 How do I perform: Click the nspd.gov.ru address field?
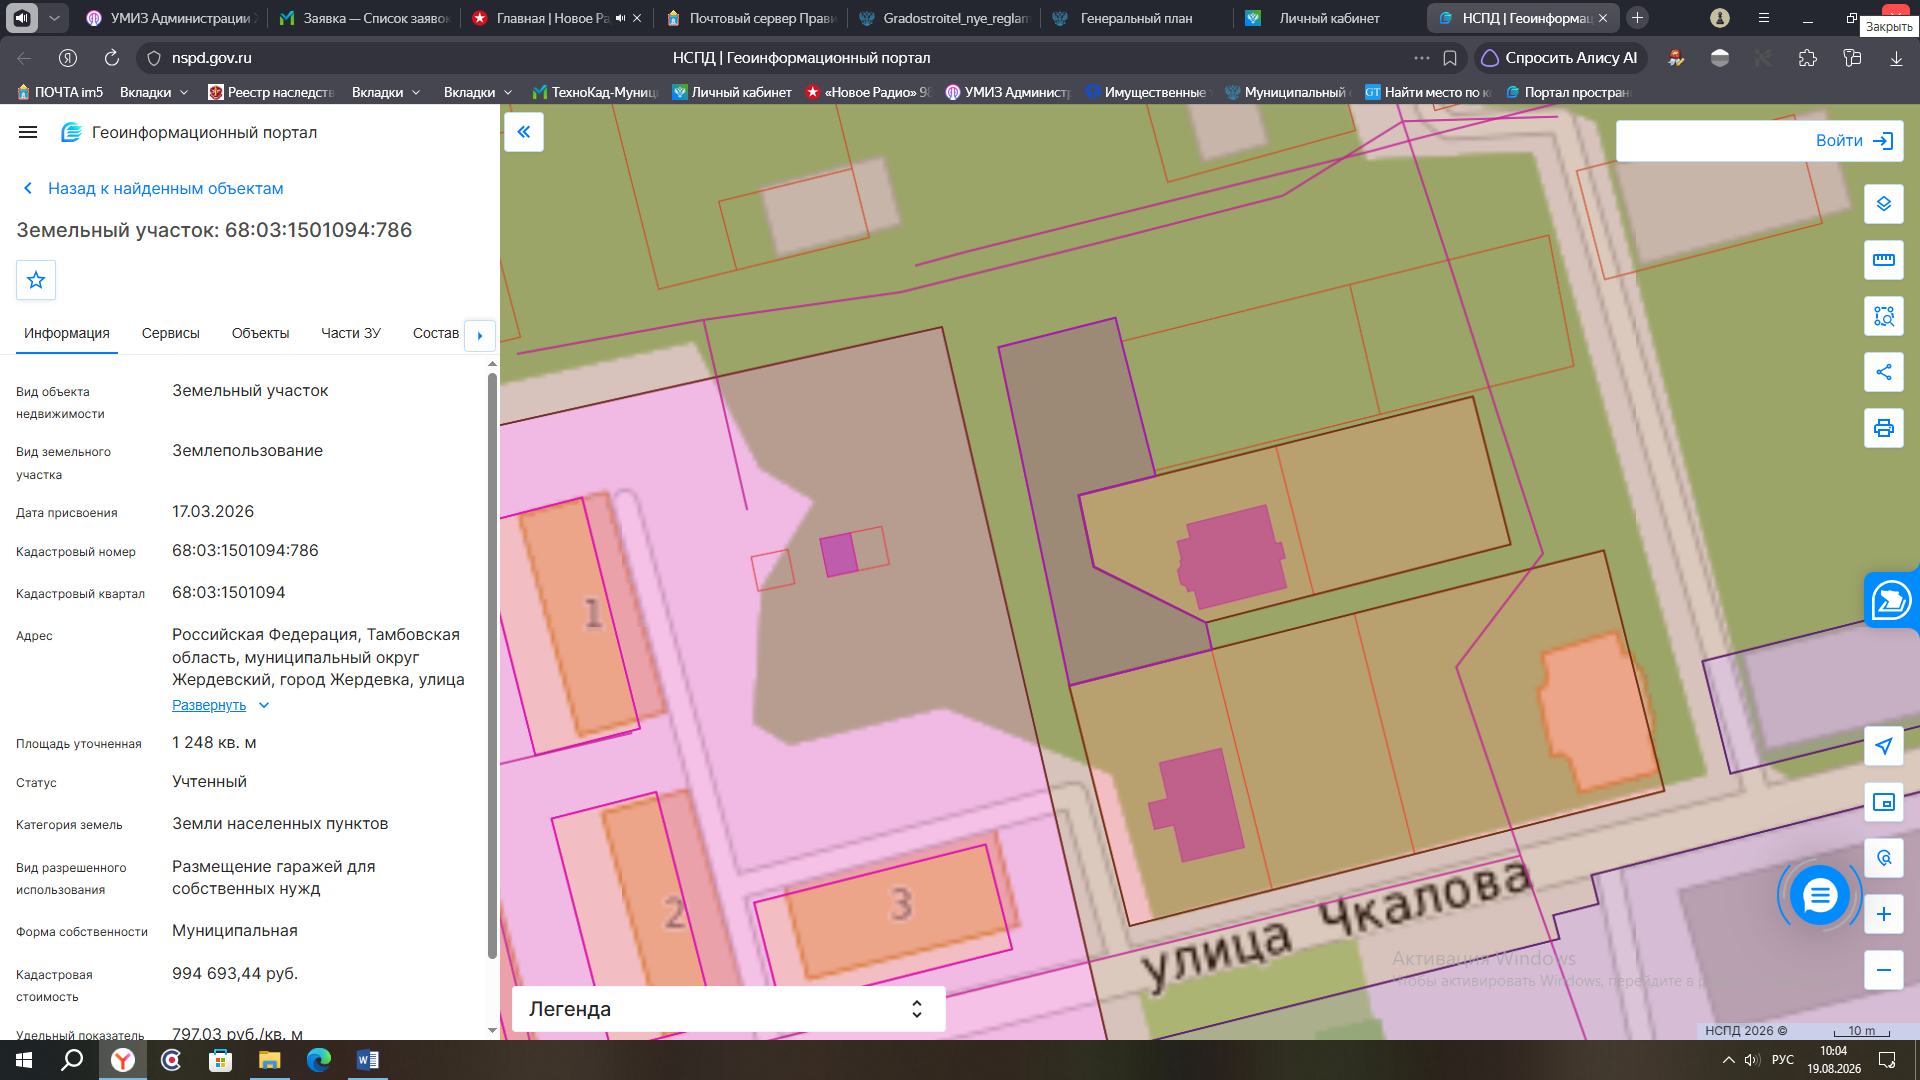point(211,58)
